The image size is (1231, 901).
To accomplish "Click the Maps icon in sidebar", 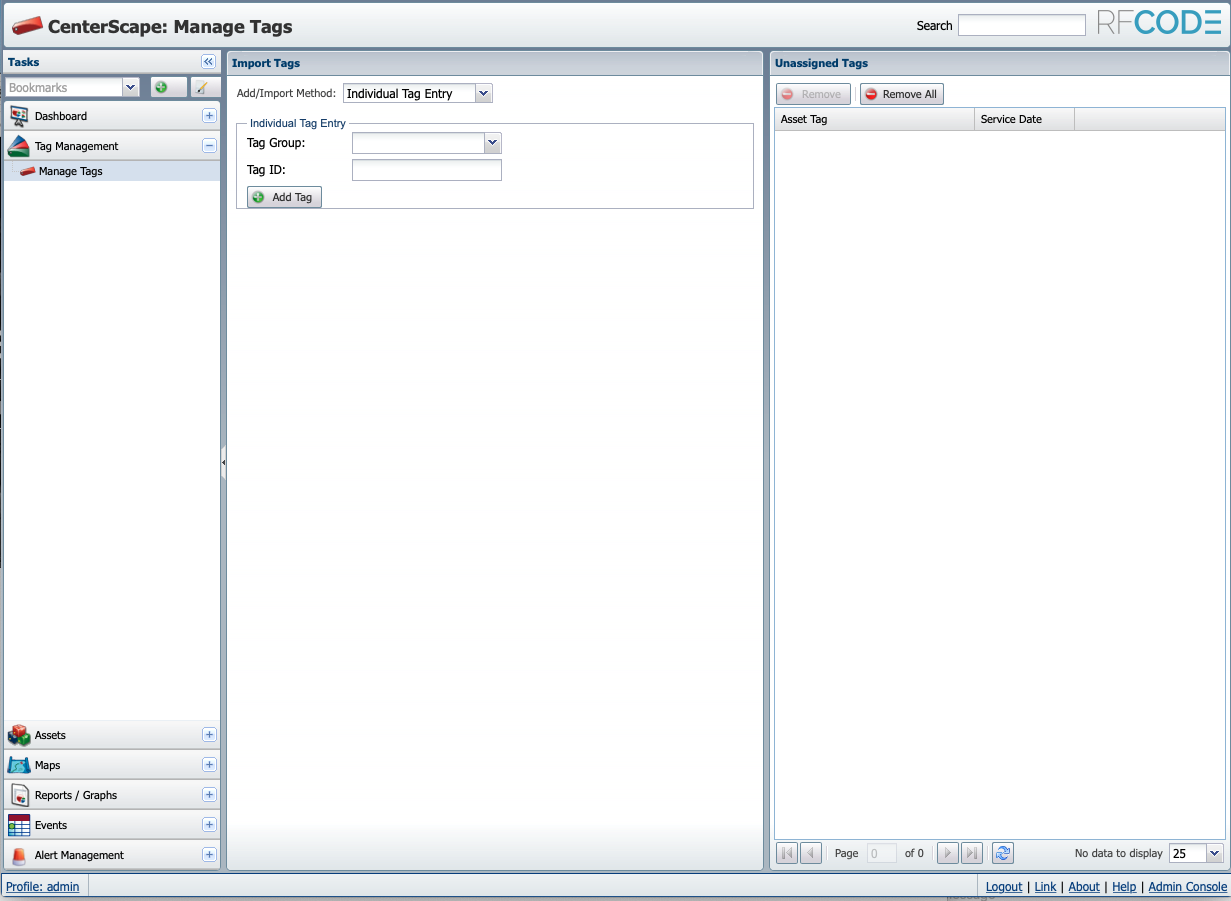I will (19, 765).
